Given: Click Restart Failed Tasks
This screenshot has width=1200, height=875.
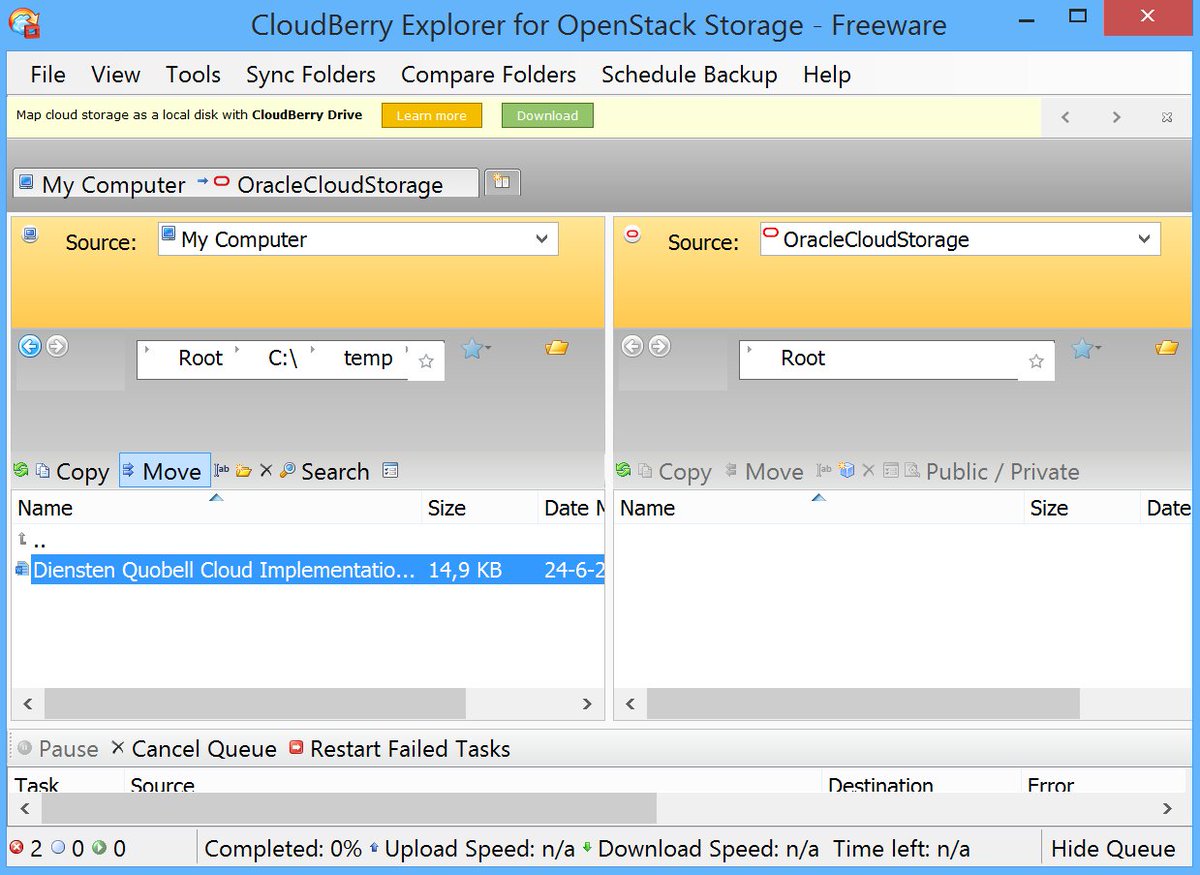Looking at the screenshot, I should (399, 749).
